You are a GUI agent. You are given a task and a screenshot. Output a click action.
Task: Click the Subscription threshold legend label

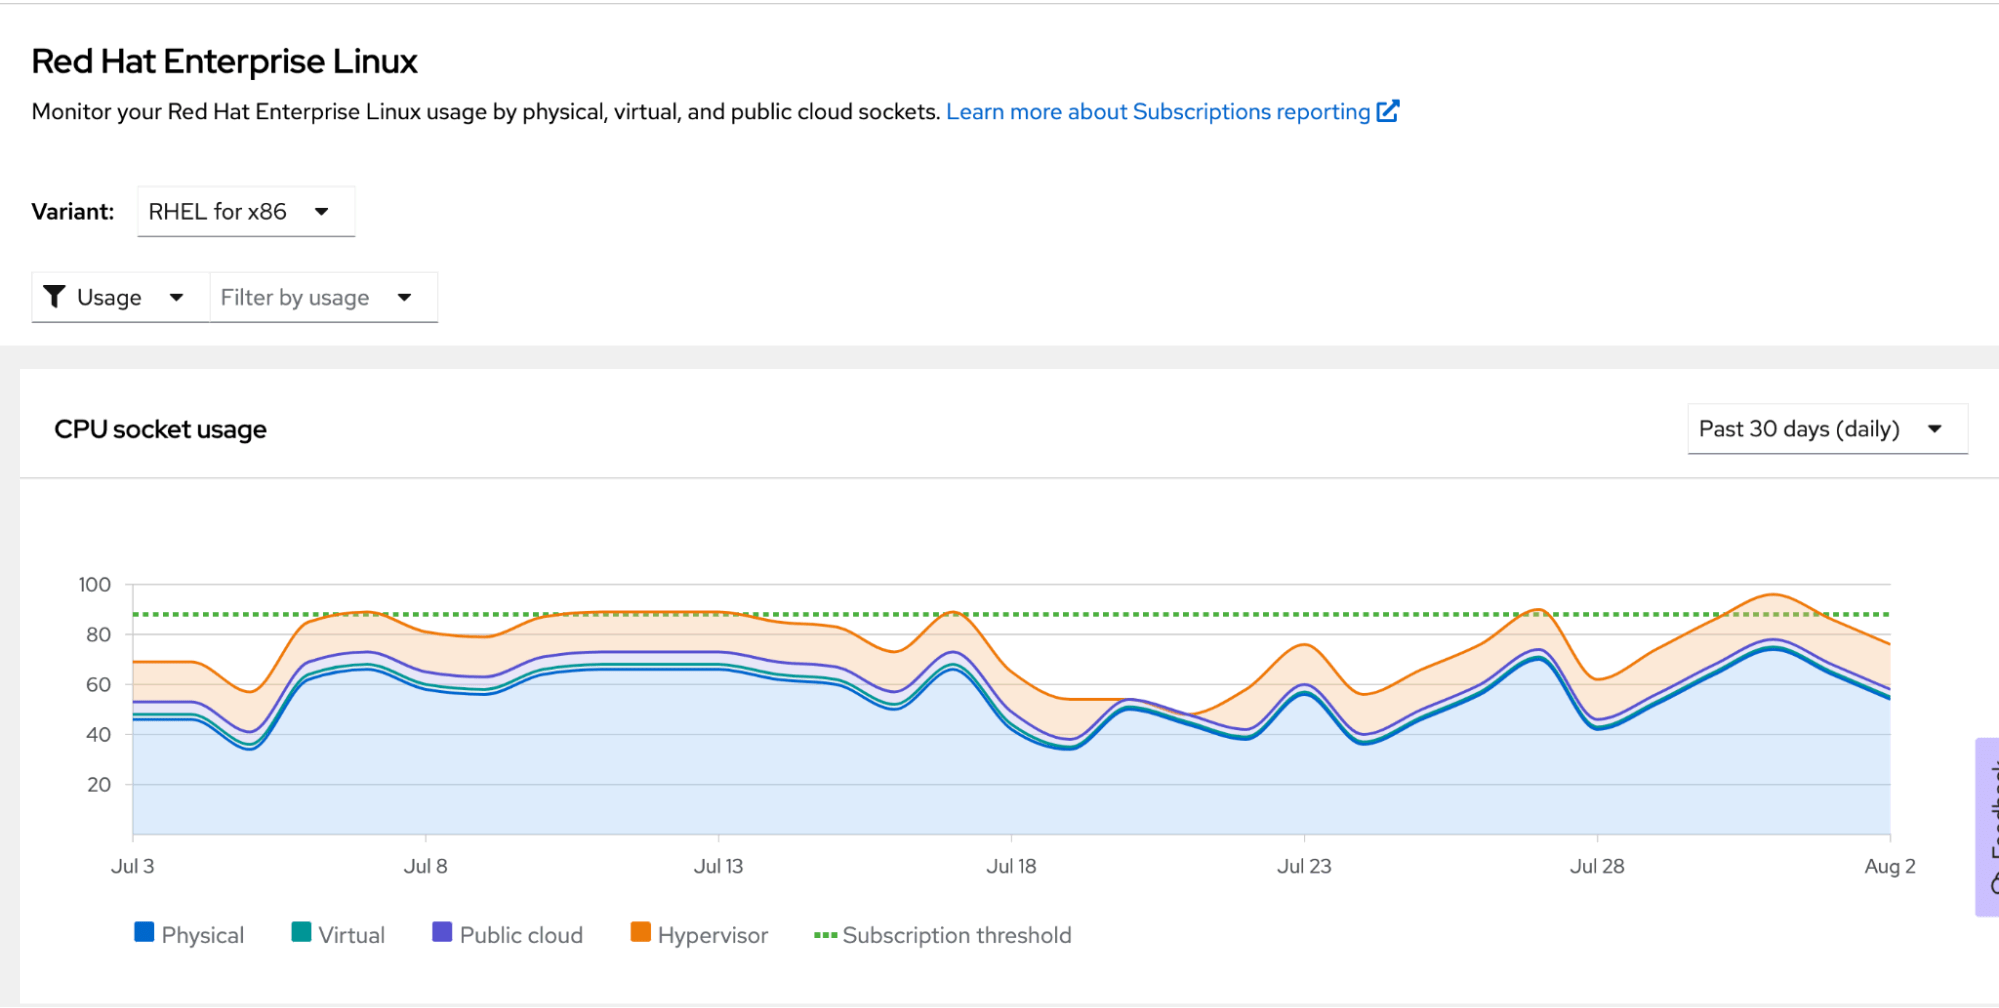[957, 935]
